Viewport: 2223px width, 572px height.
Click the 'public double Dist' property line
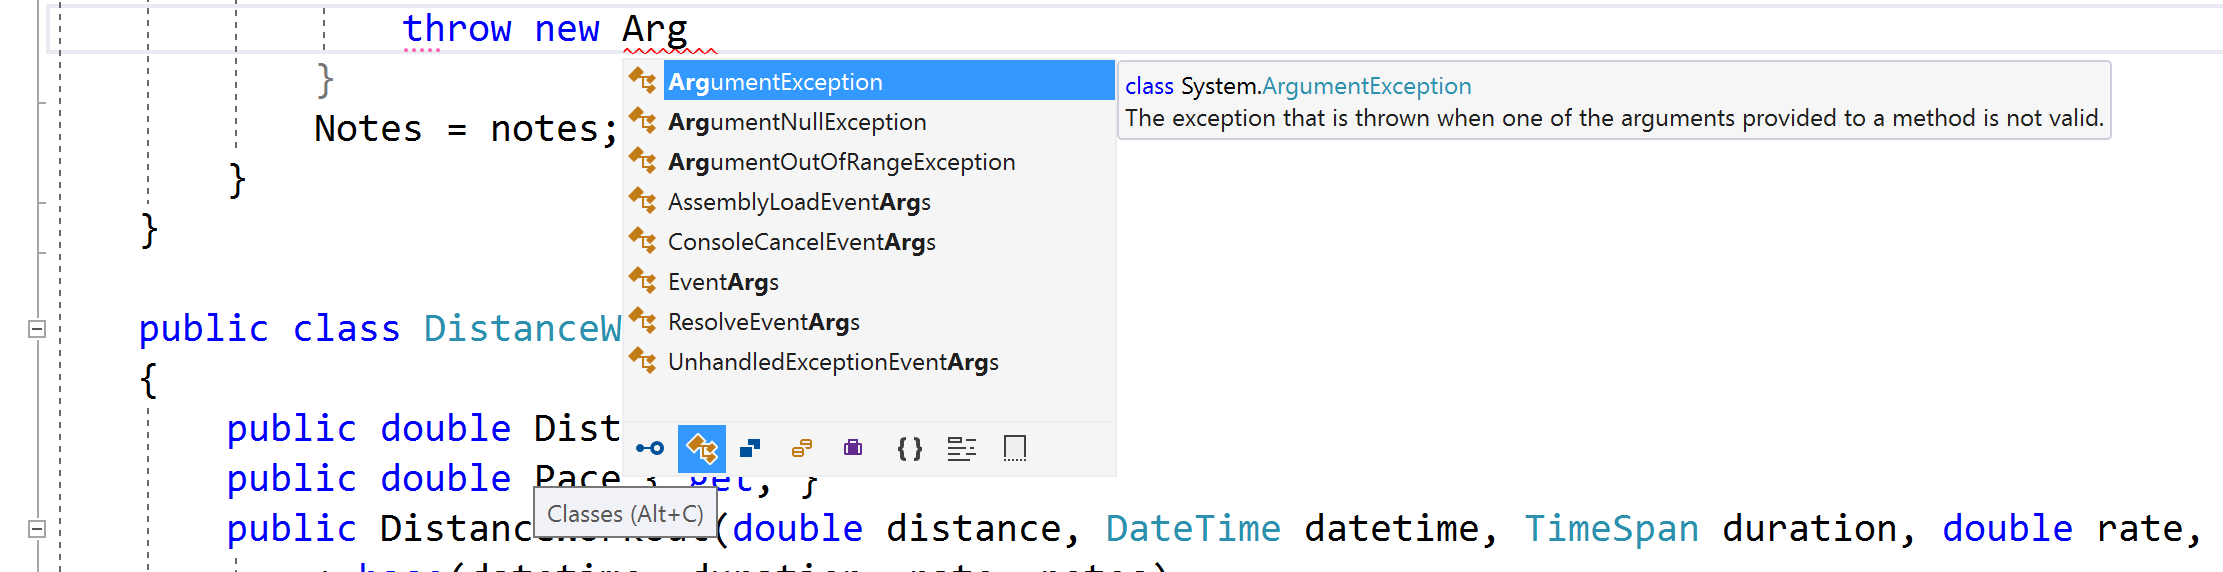pyautogui.click(x=423, y=428)
